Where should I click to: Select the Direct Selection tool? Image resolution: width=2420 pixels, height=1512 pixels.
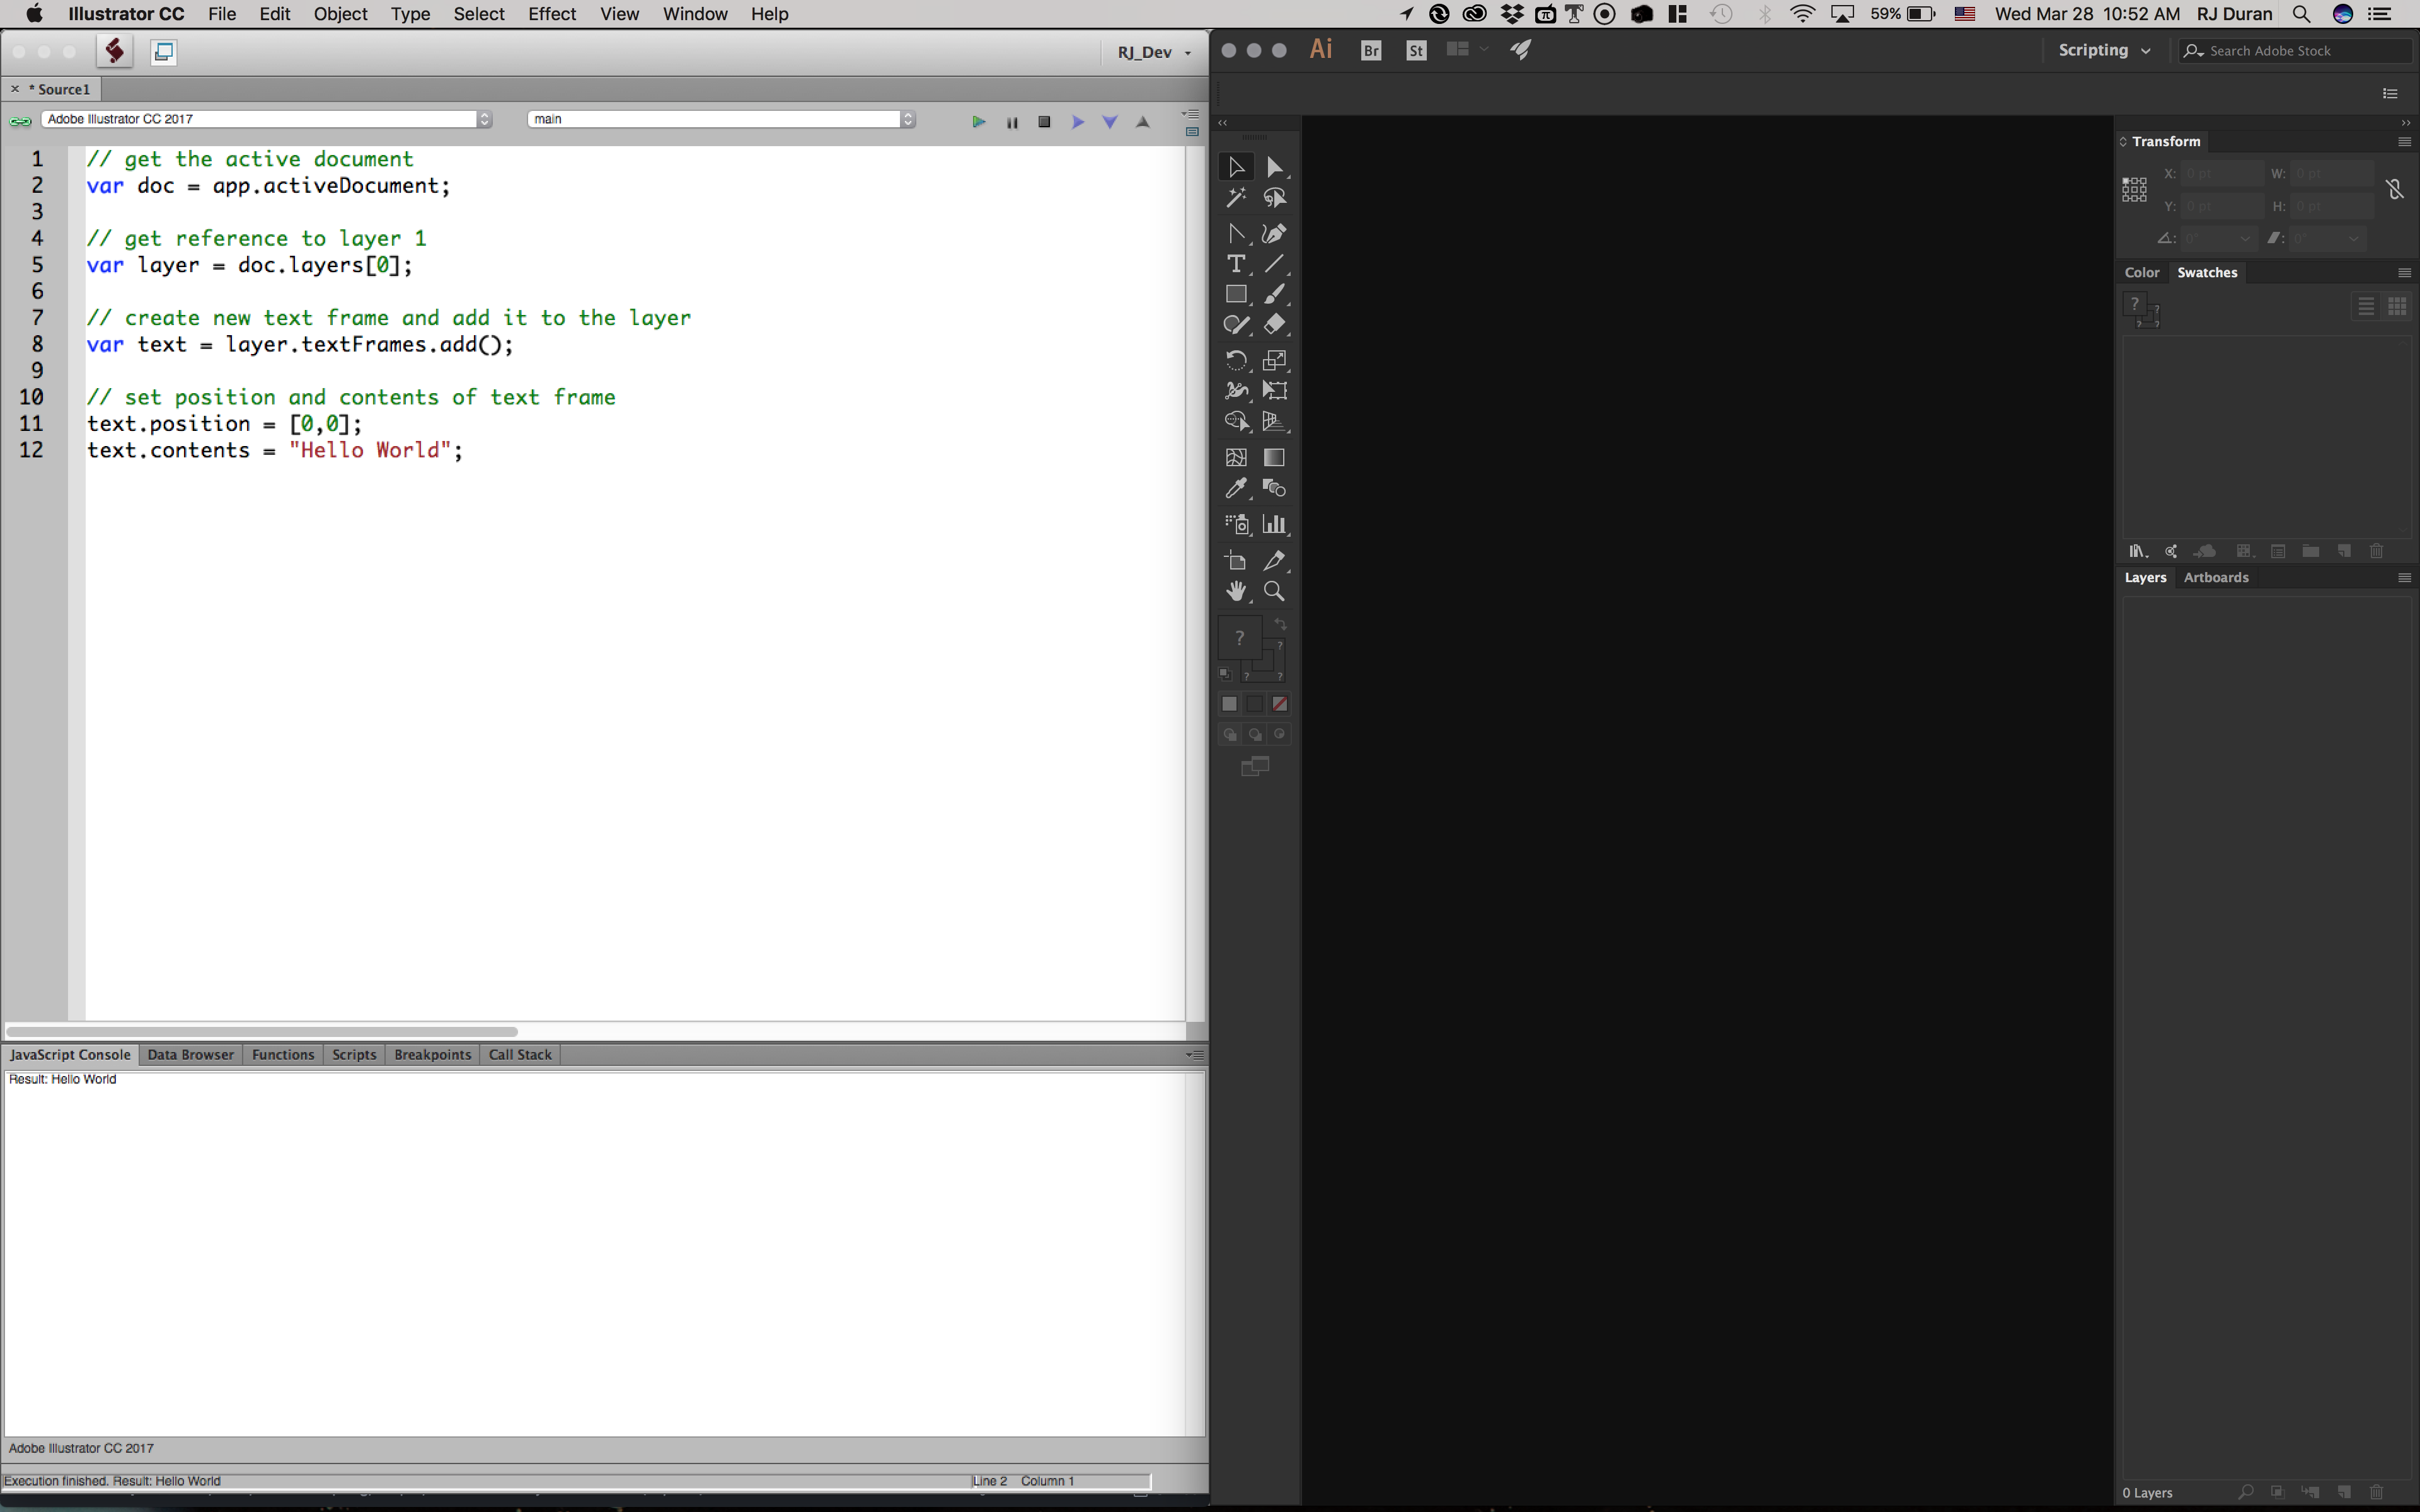(1274, 164)
